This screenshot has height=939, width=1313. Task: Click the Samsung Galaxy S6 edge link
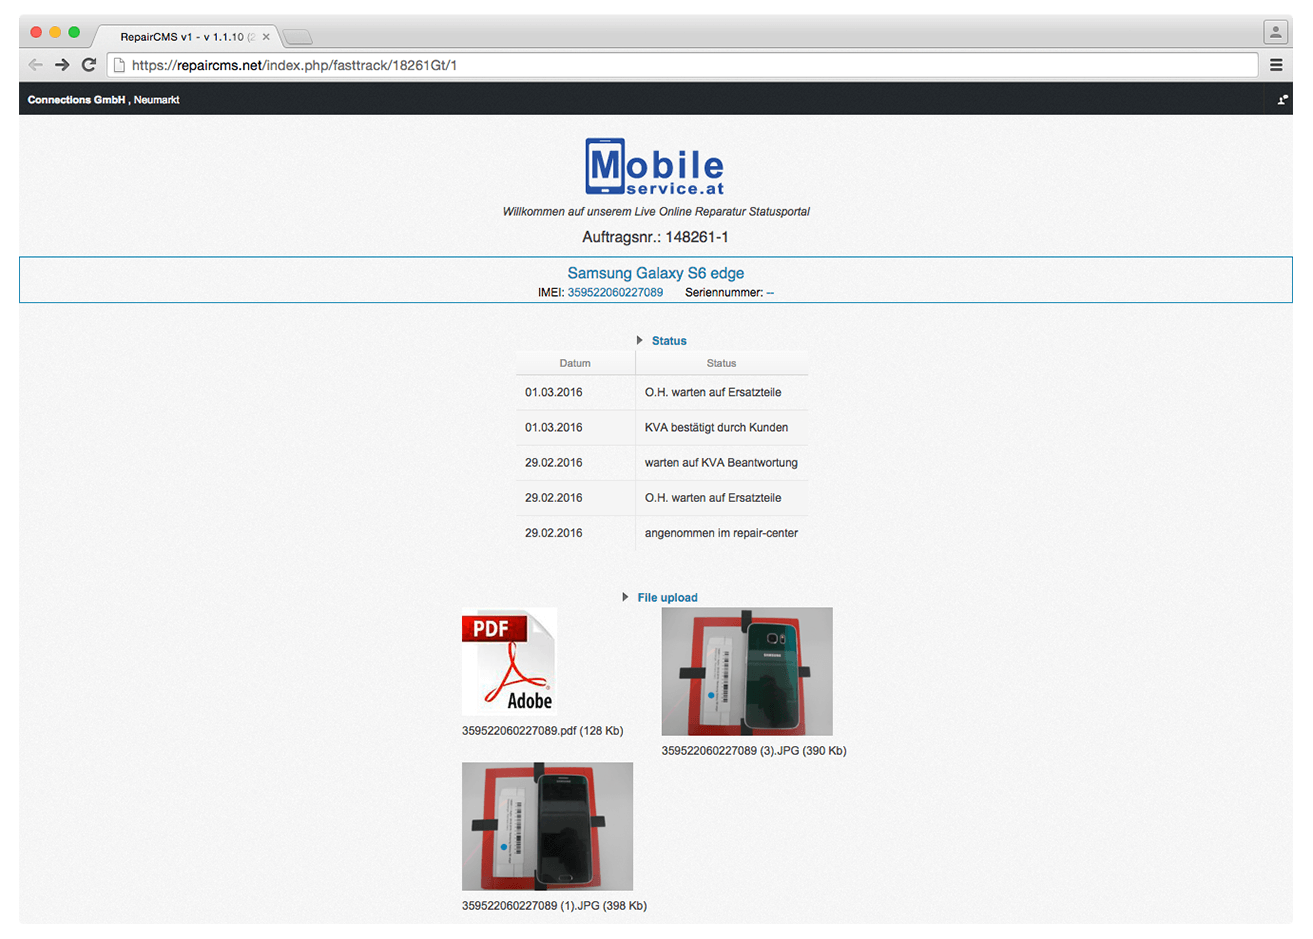(x=656, y=273)
